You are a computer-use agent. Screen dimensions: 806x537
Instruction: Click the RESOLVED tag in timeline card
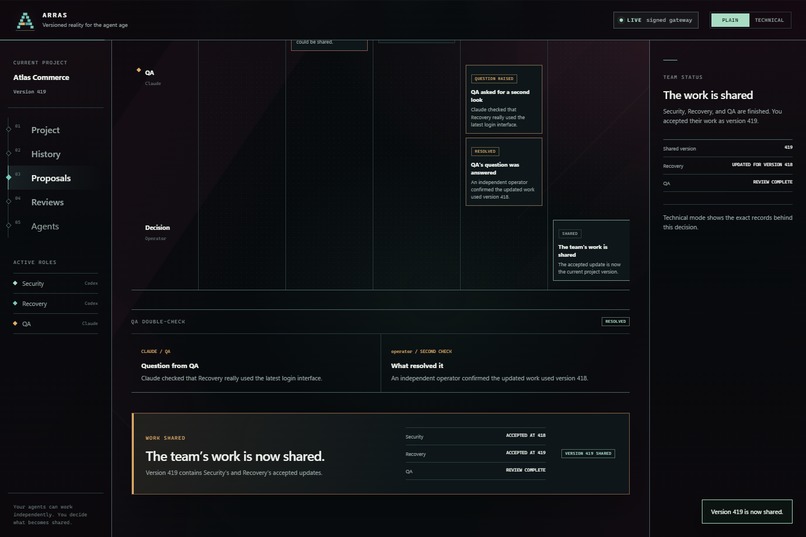(485, 152)
